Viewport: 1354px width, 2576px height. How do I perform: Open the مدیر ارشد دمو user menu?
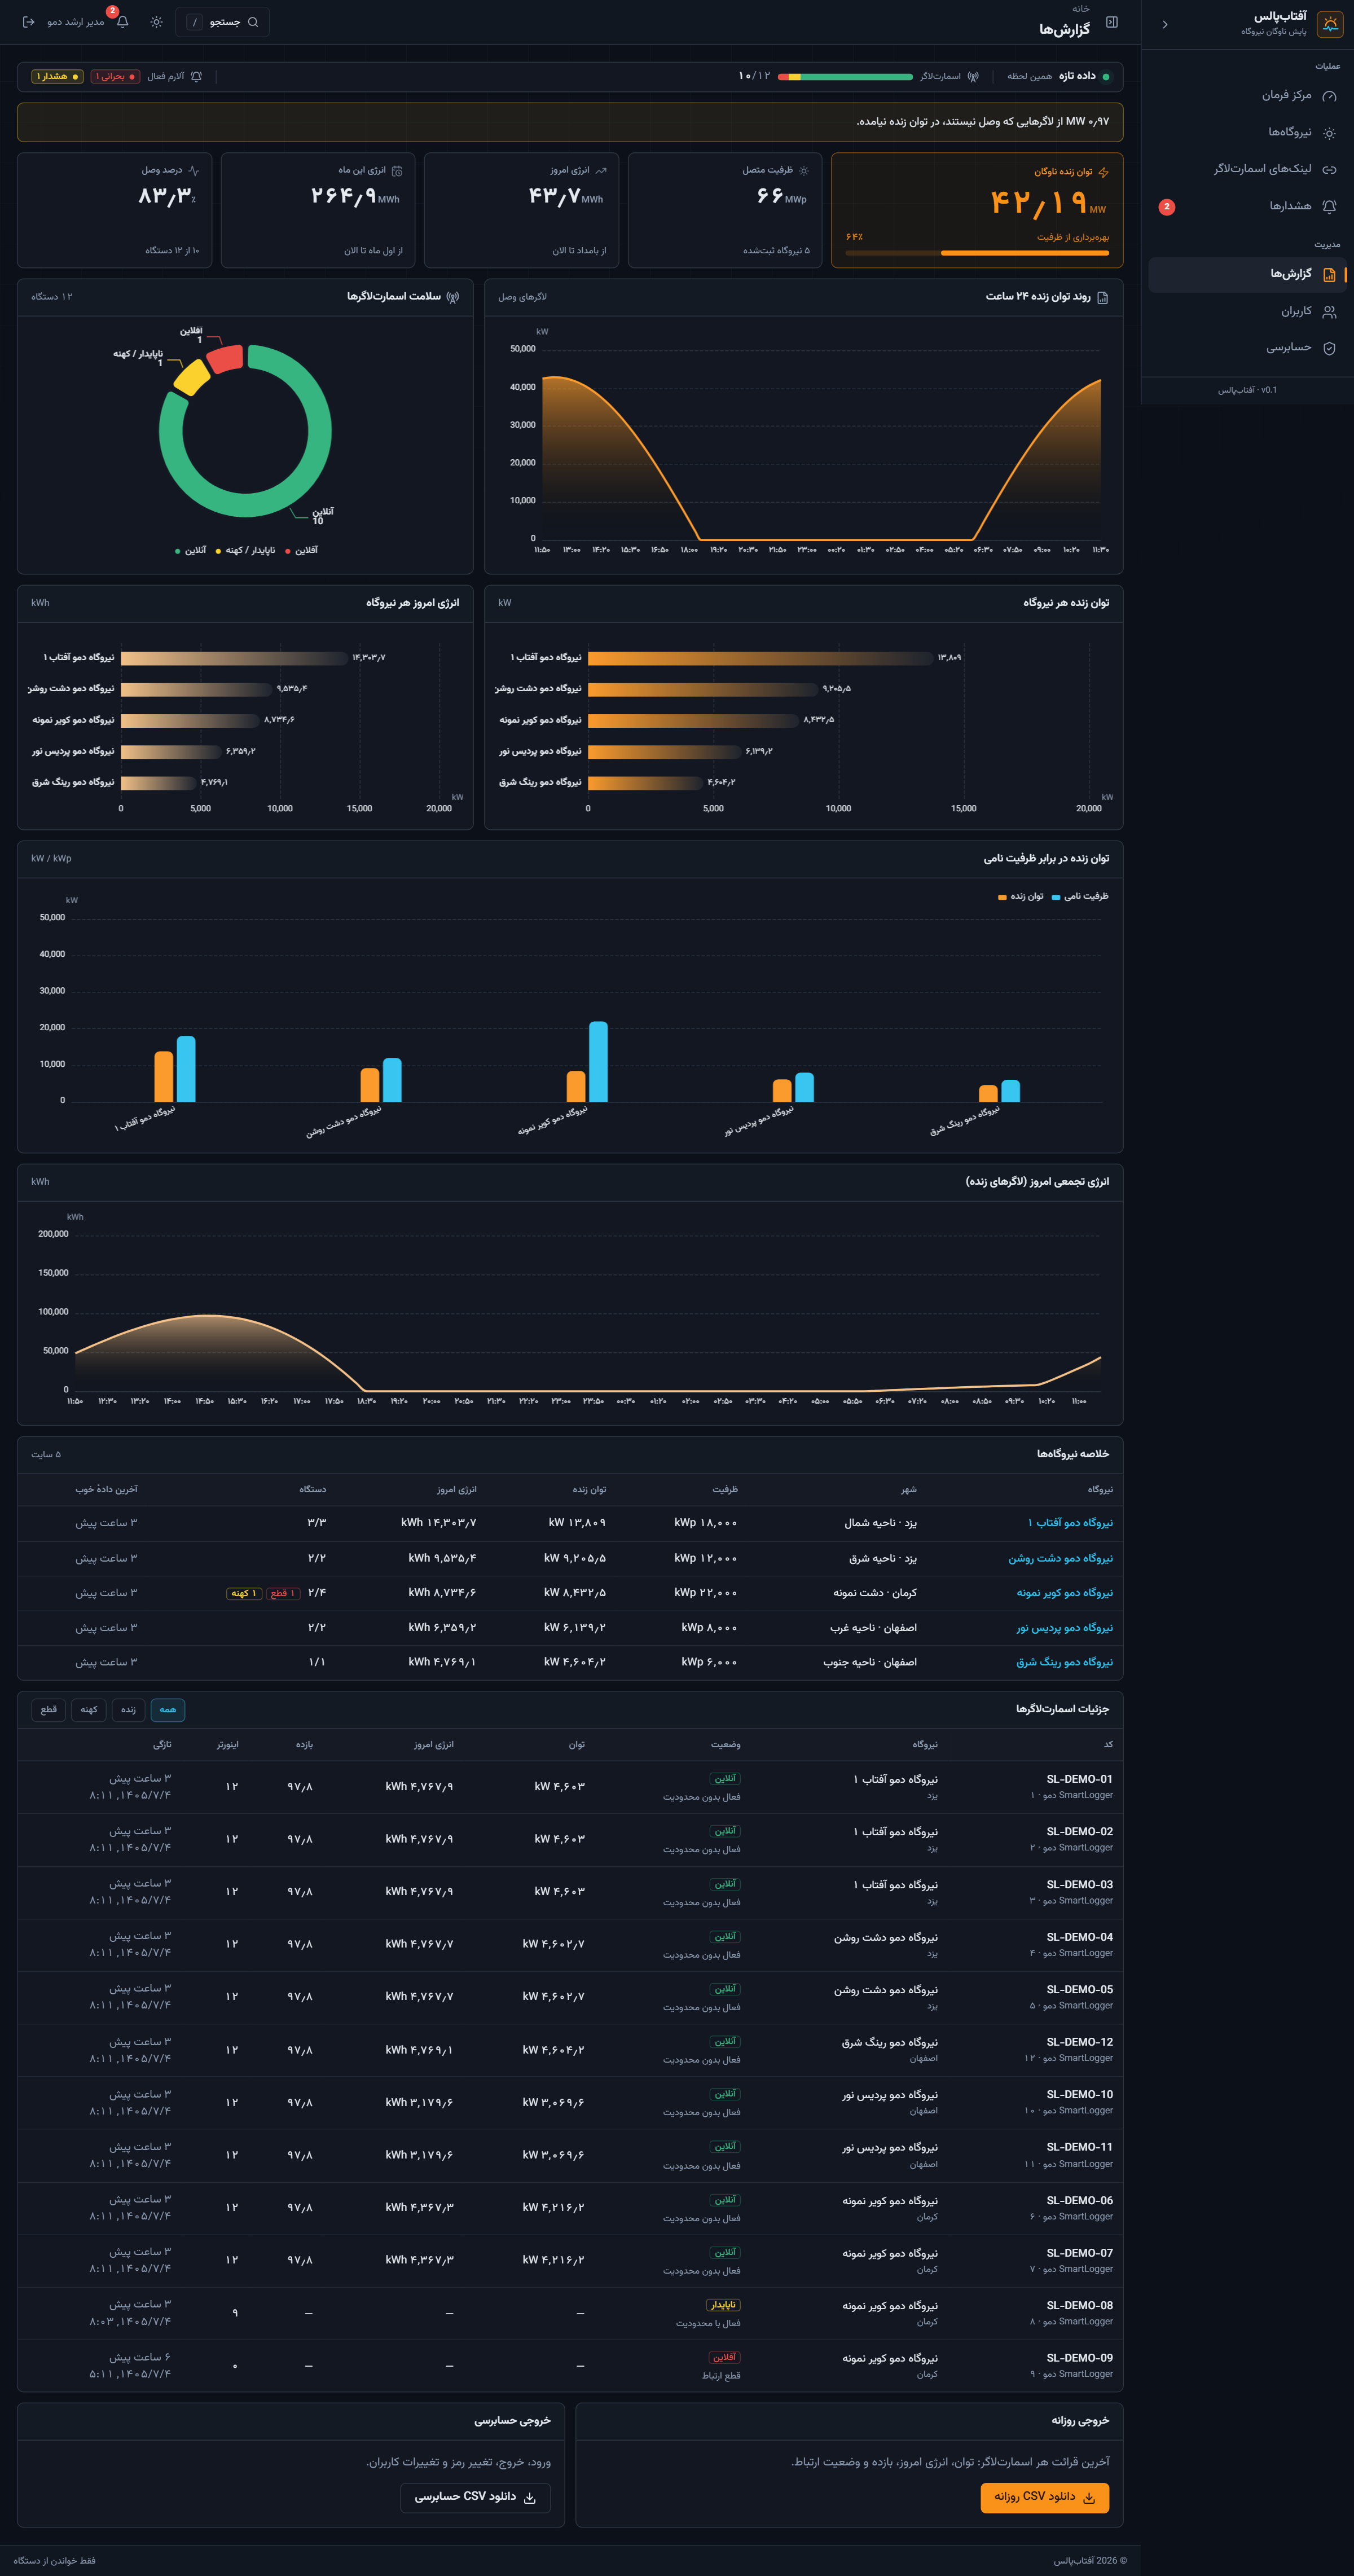pyautogui.click(x=76, y=22)
